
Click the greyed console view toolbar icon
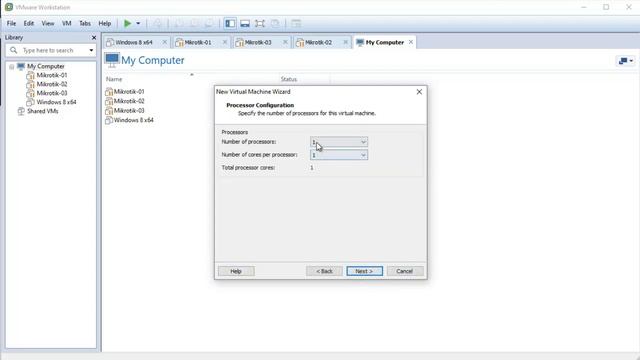[x=296, y=24]
